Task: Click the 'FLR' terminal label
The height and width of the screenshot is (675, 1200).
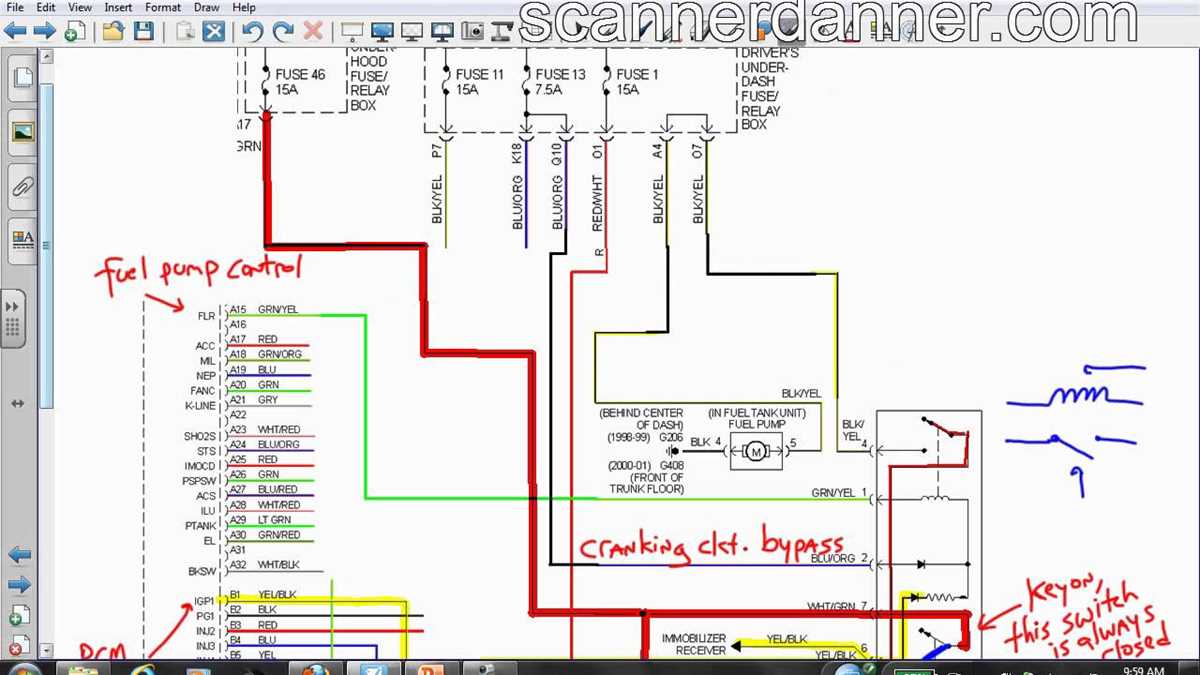Action: [x=206, y=316]
